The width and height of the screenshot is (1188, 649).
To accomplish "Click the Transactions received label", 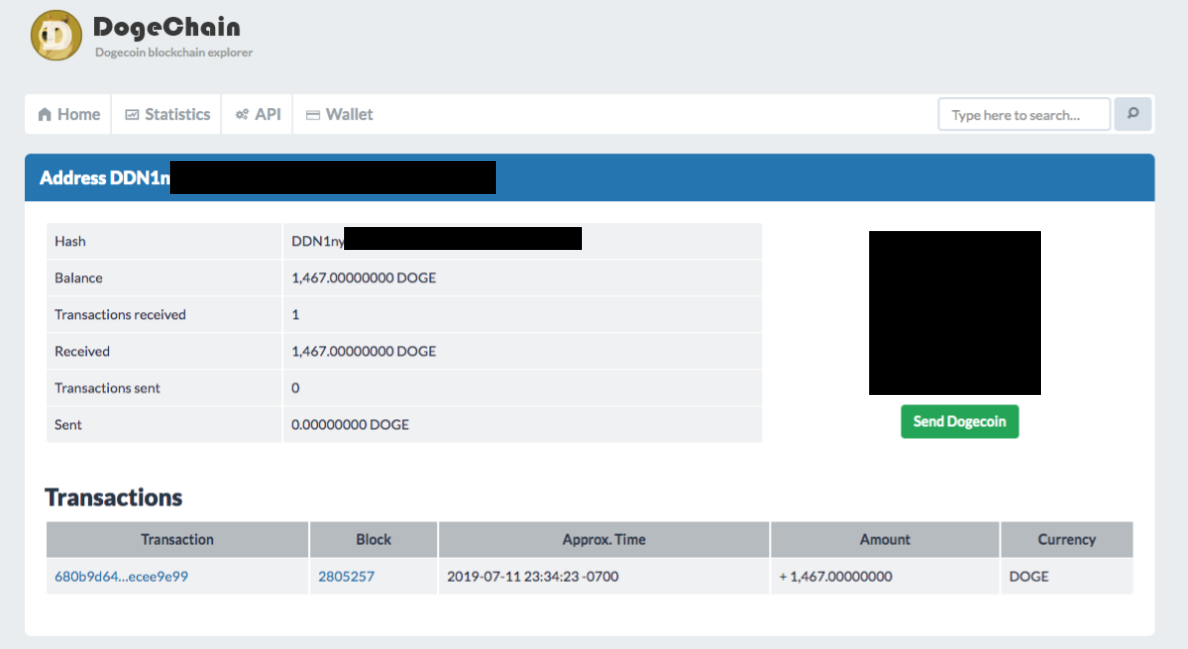I will pyautogui.click(x=120, y=314).
